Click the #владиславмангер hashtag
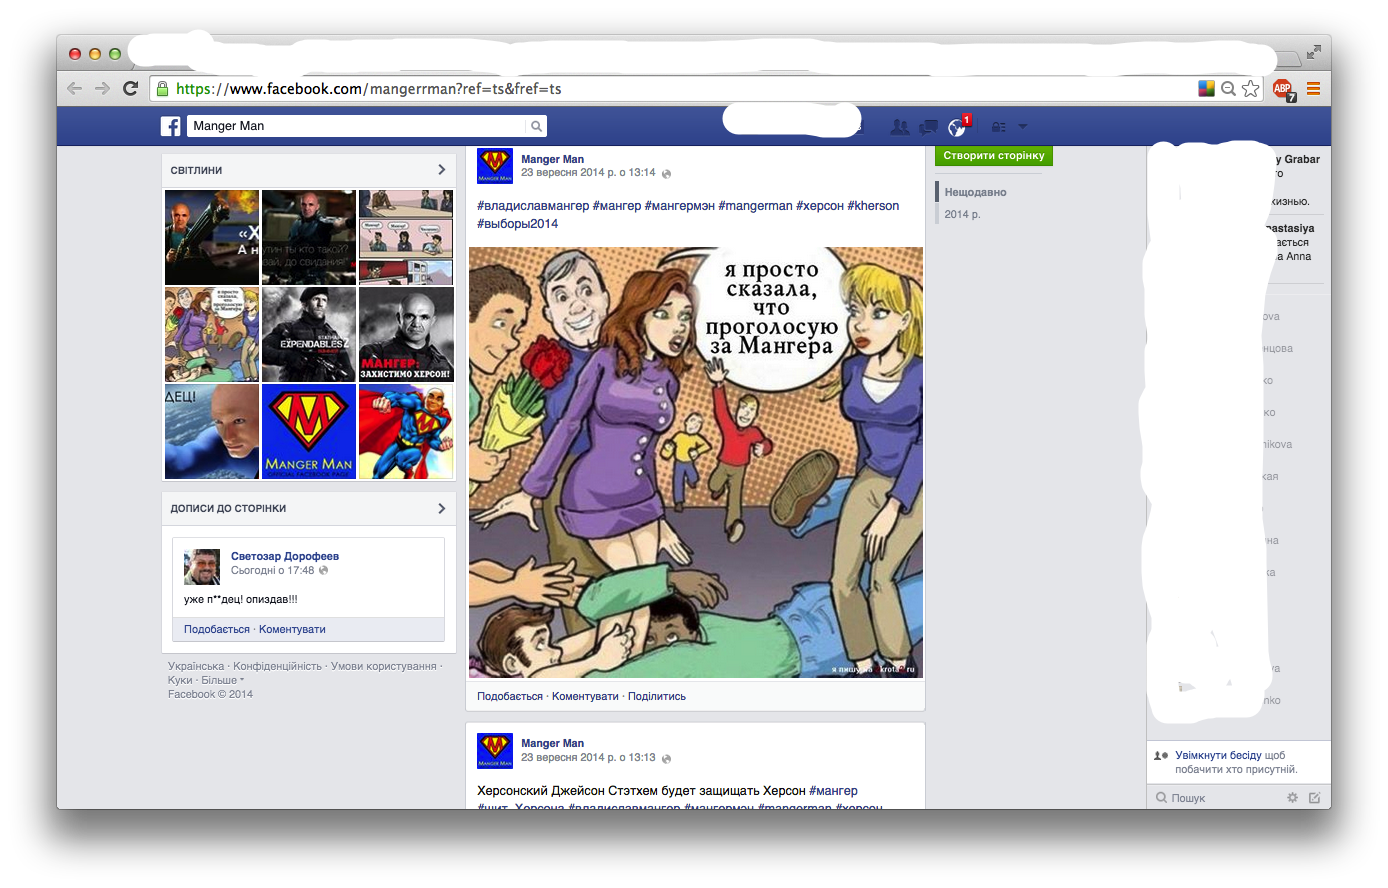The image size is (1388, 888). pyautogui.click(x=533, y=206)
